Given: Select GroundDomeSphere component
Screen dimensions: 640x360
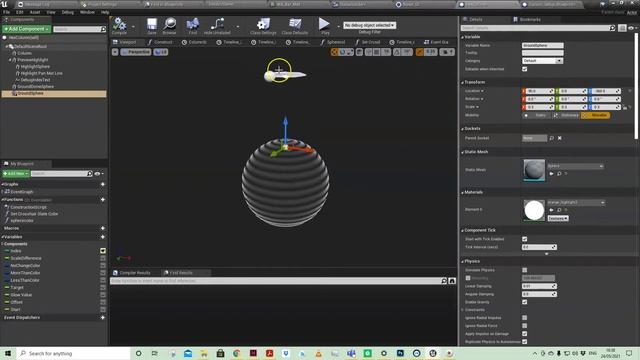Looking at the screenshot, I should pyautogui.click(x=35, y=87).
